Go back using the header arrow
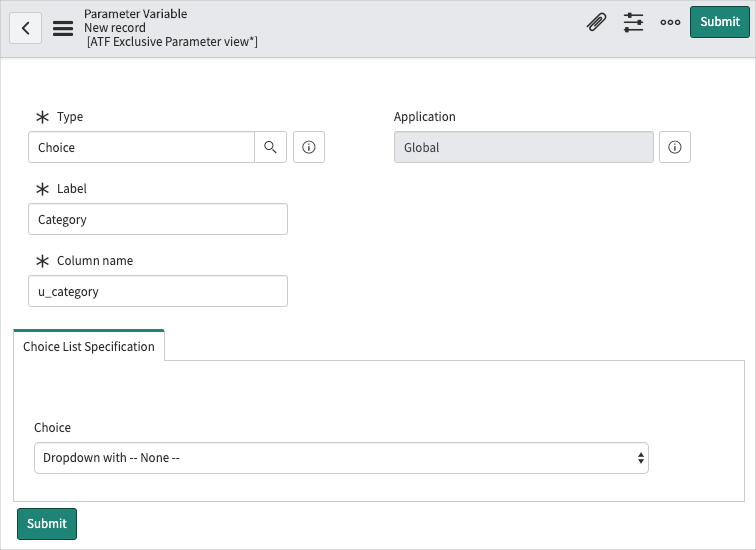The height and width of the screenshot is (550, 756). (x=26, y=28)
